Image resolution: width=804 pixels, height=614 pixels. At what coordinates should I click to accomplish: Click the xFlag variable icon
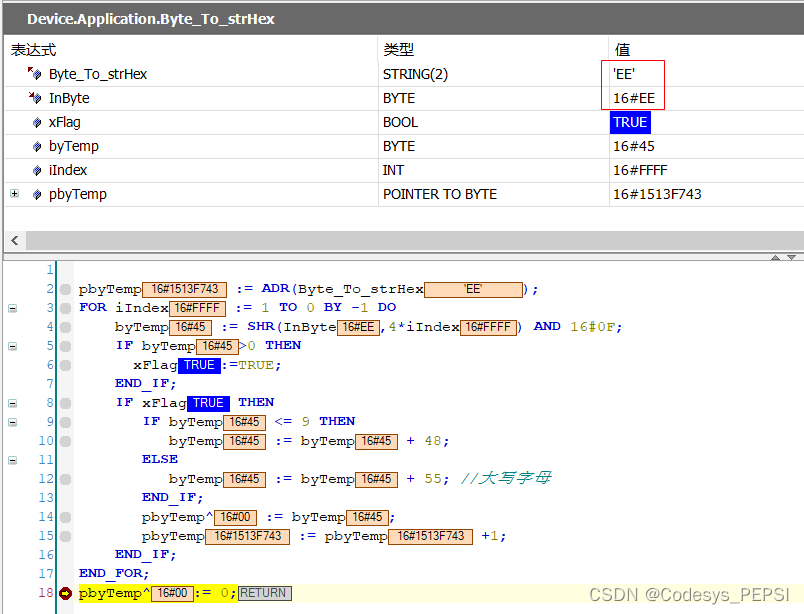click(x=36, y=122)
